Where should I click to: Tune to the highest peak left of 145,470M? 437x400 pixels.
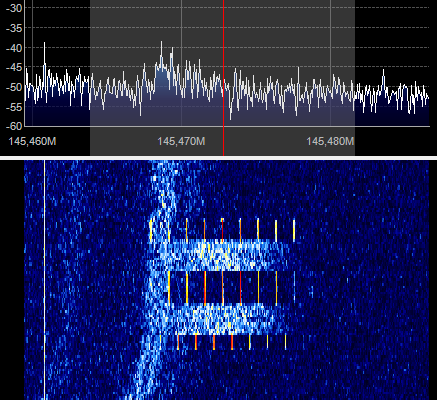pos(162,43)
